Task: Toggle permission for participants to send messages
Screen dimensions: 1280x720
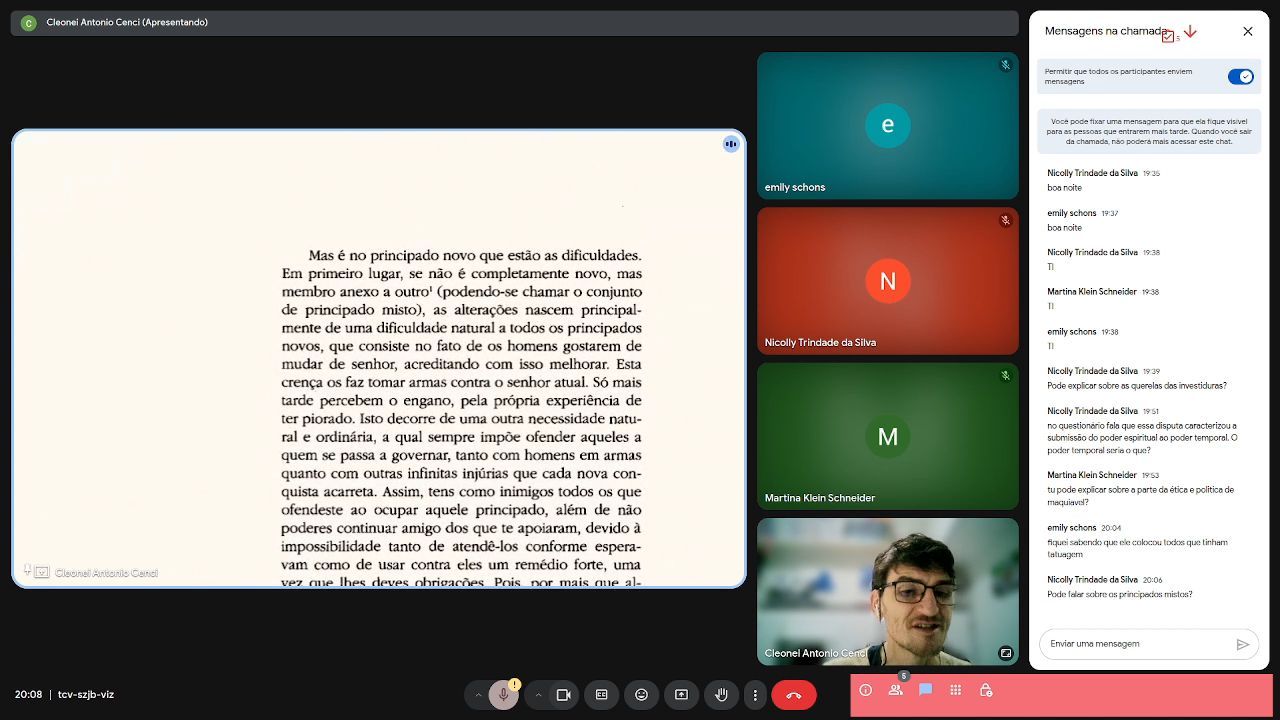Action: pyautogui.click(x=1241, y=77)
